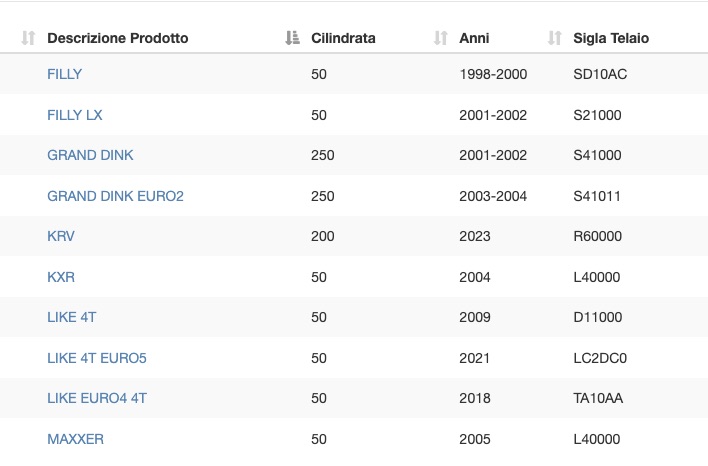The image size is (708, 466).
Task: Click sort icon next to Sigla Telaio
Action: pos(554,38)
